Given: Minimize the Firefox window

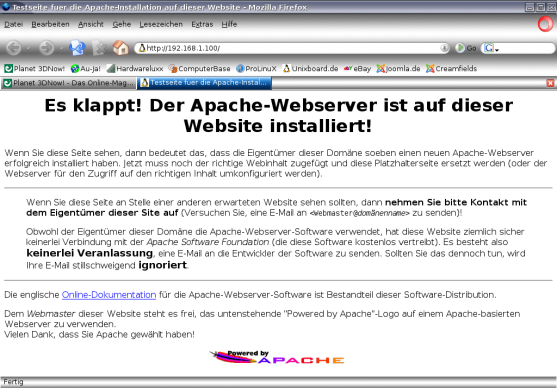Looking at the screenshot, I should 530,7.
